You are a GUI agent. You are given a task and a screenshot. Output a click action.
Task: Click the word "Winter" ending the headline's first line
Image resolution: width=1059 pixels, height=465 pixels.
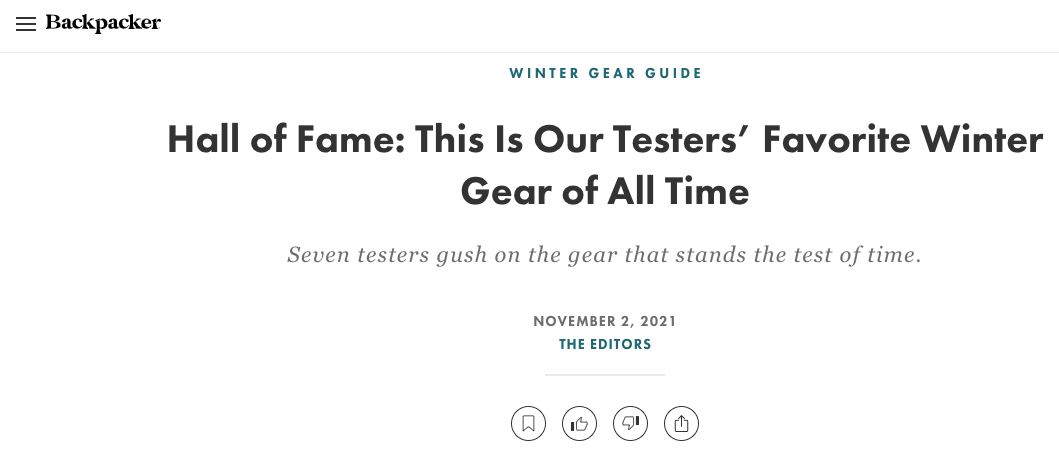pyautogui.click(x=984, y=139)
